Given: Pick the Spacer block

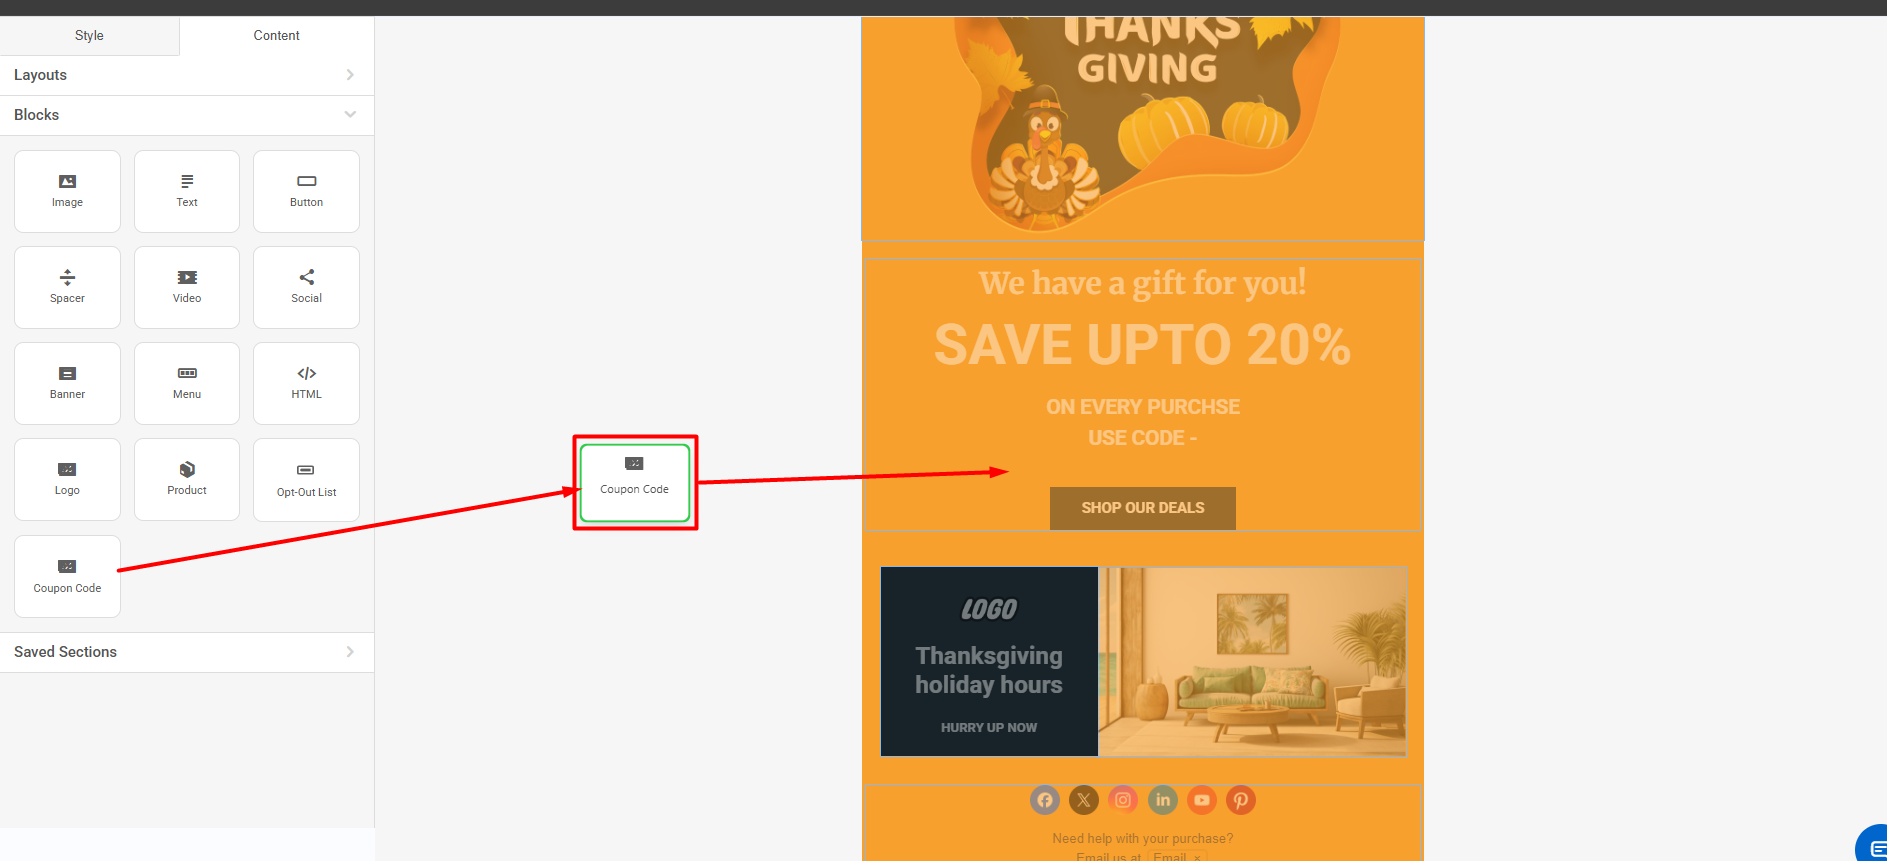Looking at the screenshot, I should coord(67,287).
